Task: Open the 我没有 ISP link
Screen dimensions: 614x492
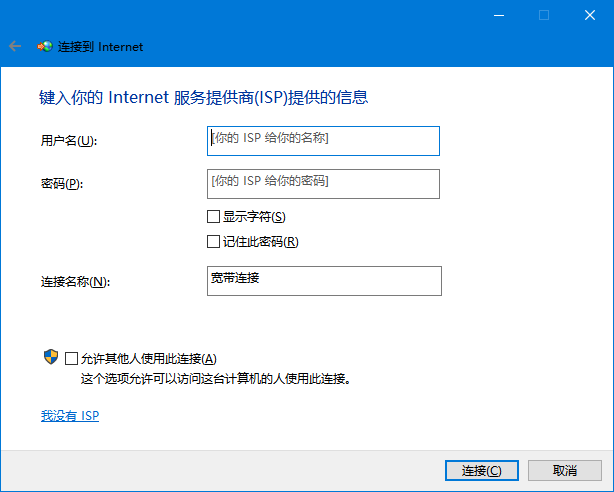Action: coord(70,416)
